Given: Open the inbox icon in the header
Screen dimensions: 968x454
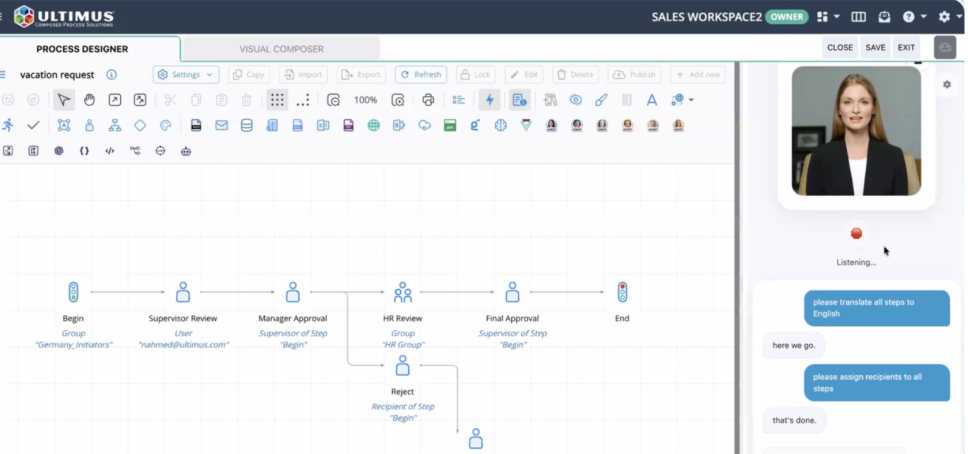Looking at the screenshot, I should coord(885,17).
